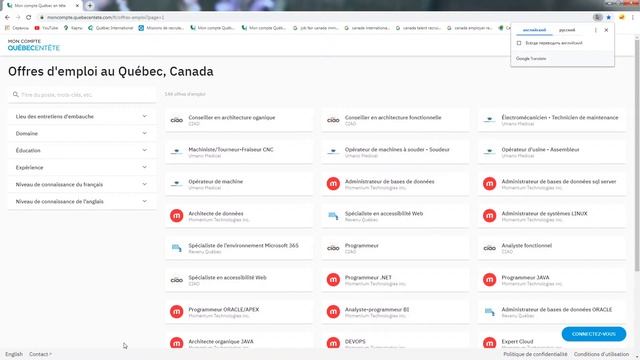Open Québec International bookmark
The width and height of the screenshot is (640, 360).
click(111, 28)
